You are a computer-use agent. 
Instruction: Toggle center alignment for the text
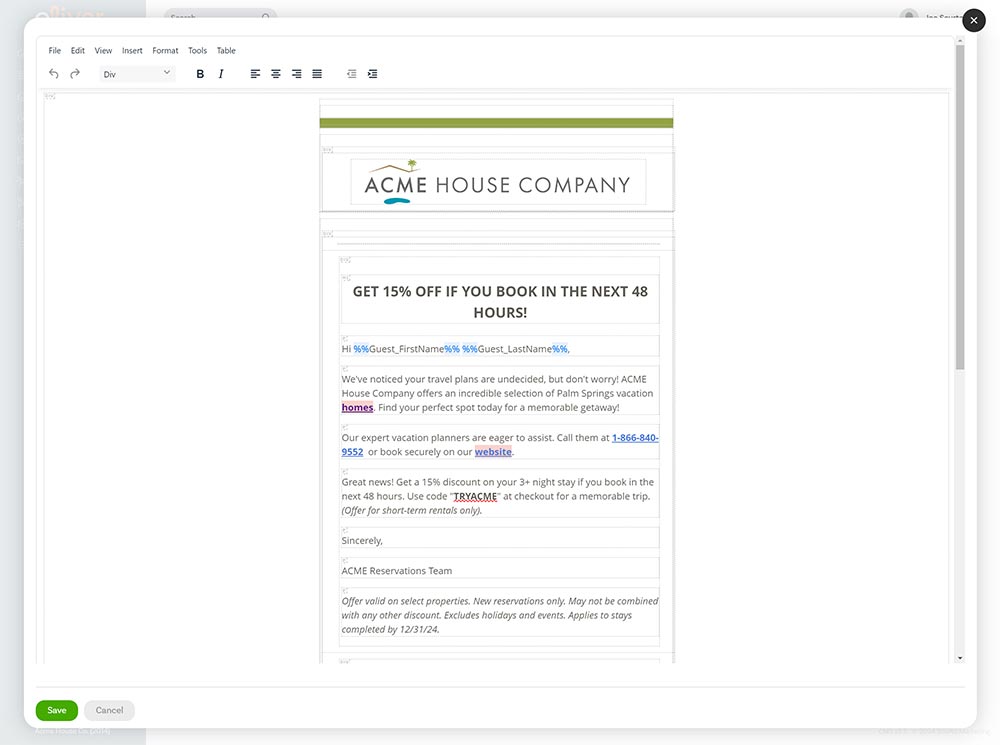[x=275, y=73]
